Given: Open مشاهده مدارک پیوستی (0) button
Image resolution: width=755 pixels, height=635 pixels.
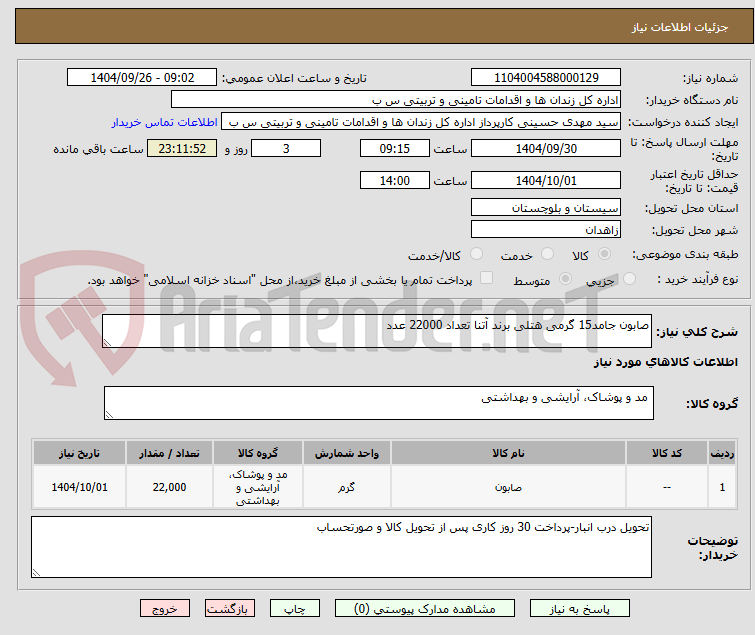Looking at the screenshot, I should coord(425,609).
